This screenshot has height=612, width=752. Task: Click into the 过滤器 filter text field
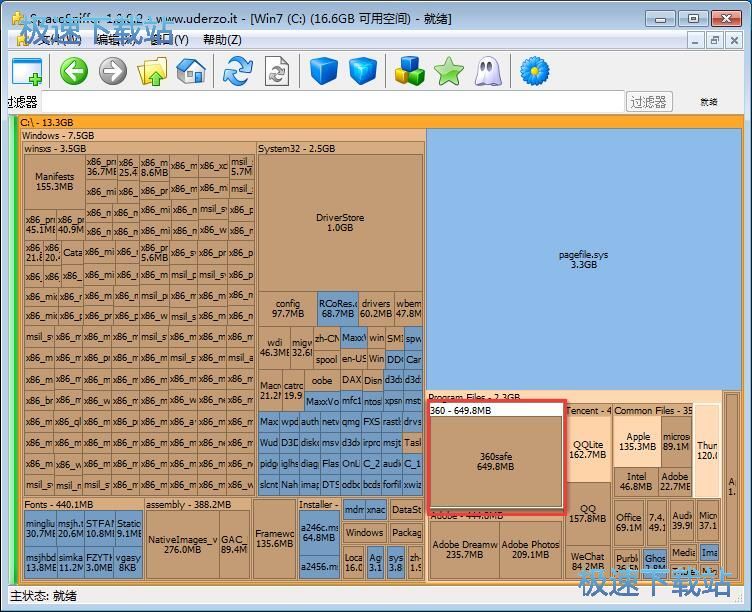(x=333, y=102)
